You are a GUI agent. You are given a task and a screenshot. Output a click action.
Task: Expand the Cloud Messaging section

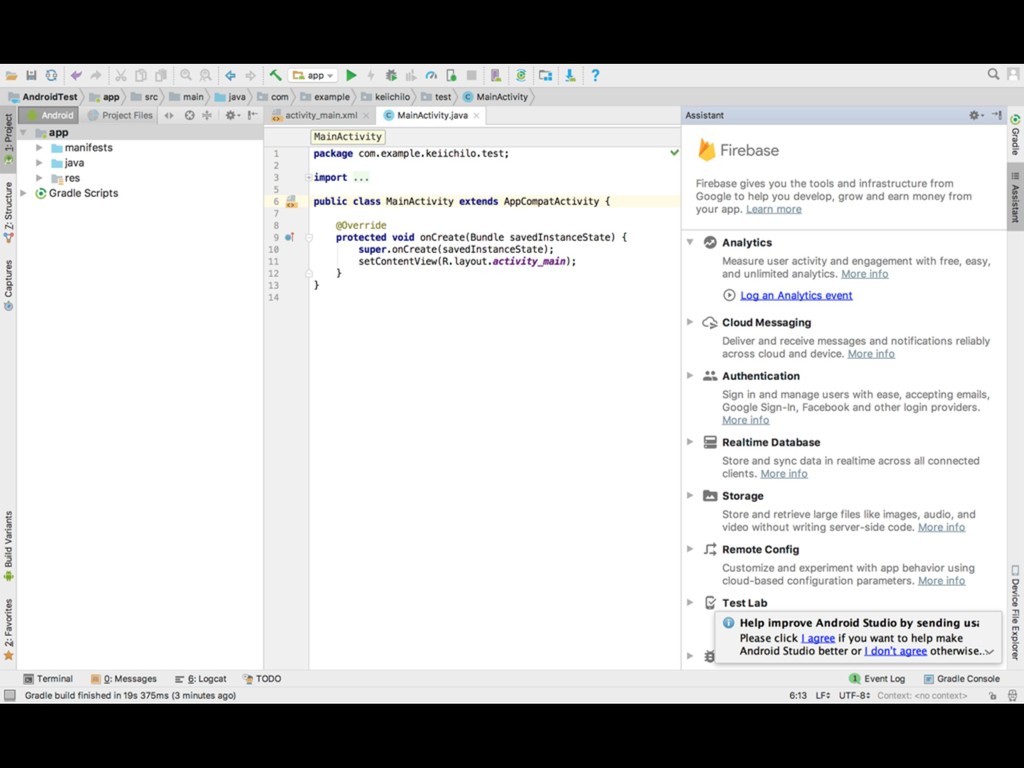690,322
